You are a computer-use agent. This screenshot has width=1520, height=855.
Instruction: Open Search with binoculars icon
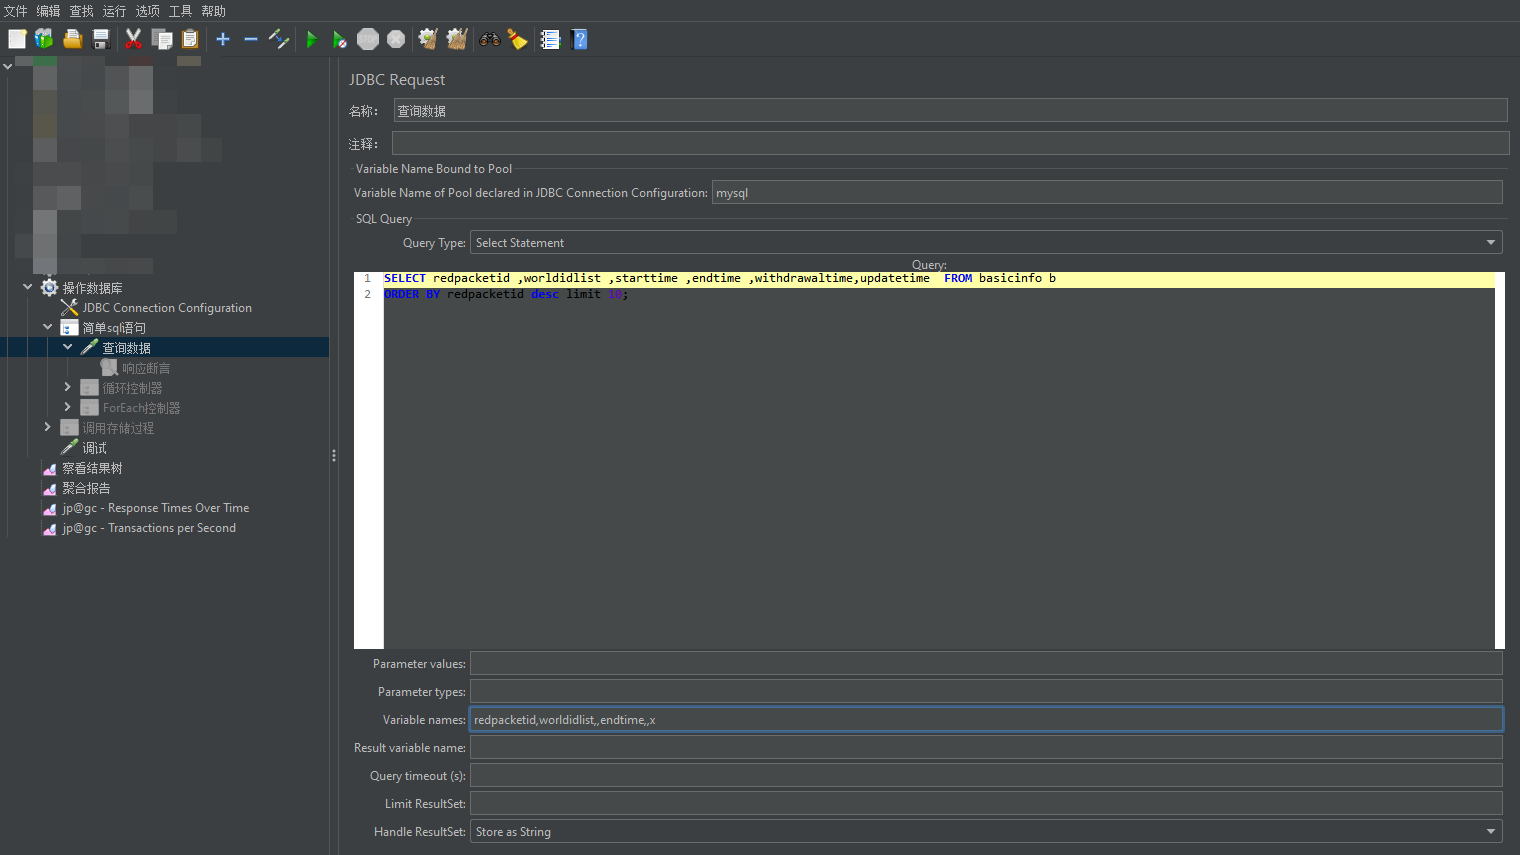(x=490, y=39)
